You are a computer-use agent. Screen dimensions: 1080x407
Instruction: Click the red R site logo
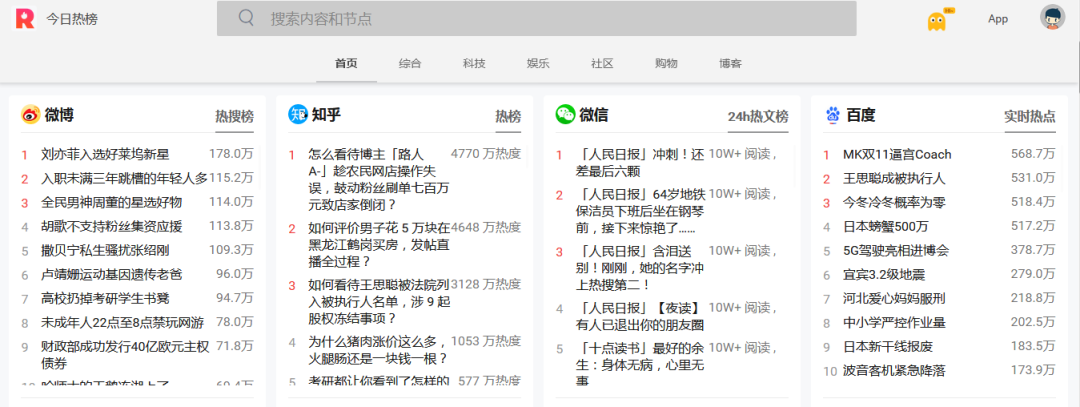[x=25, y=19]
